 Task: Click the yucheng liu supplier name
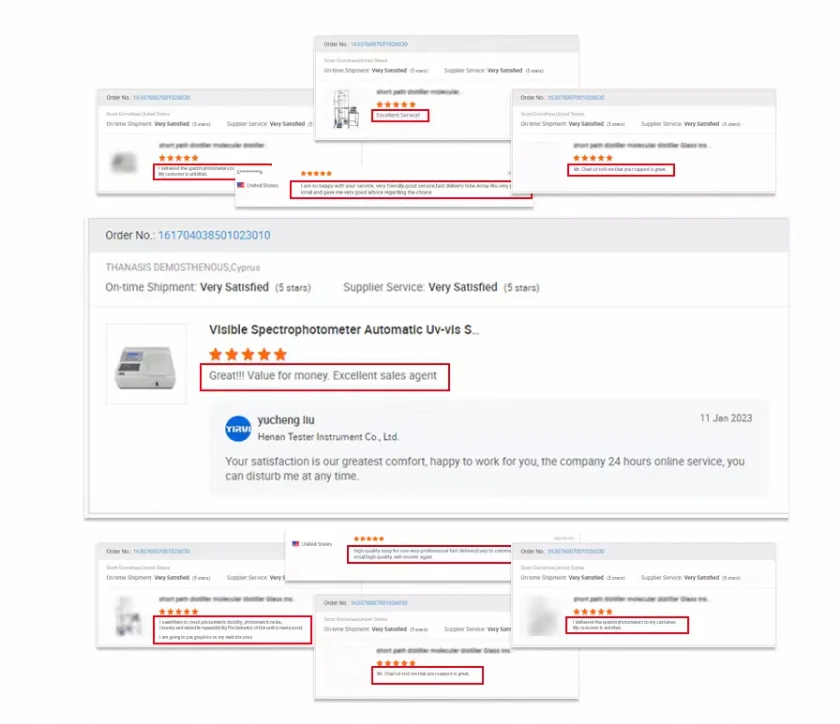click(286, 420)
